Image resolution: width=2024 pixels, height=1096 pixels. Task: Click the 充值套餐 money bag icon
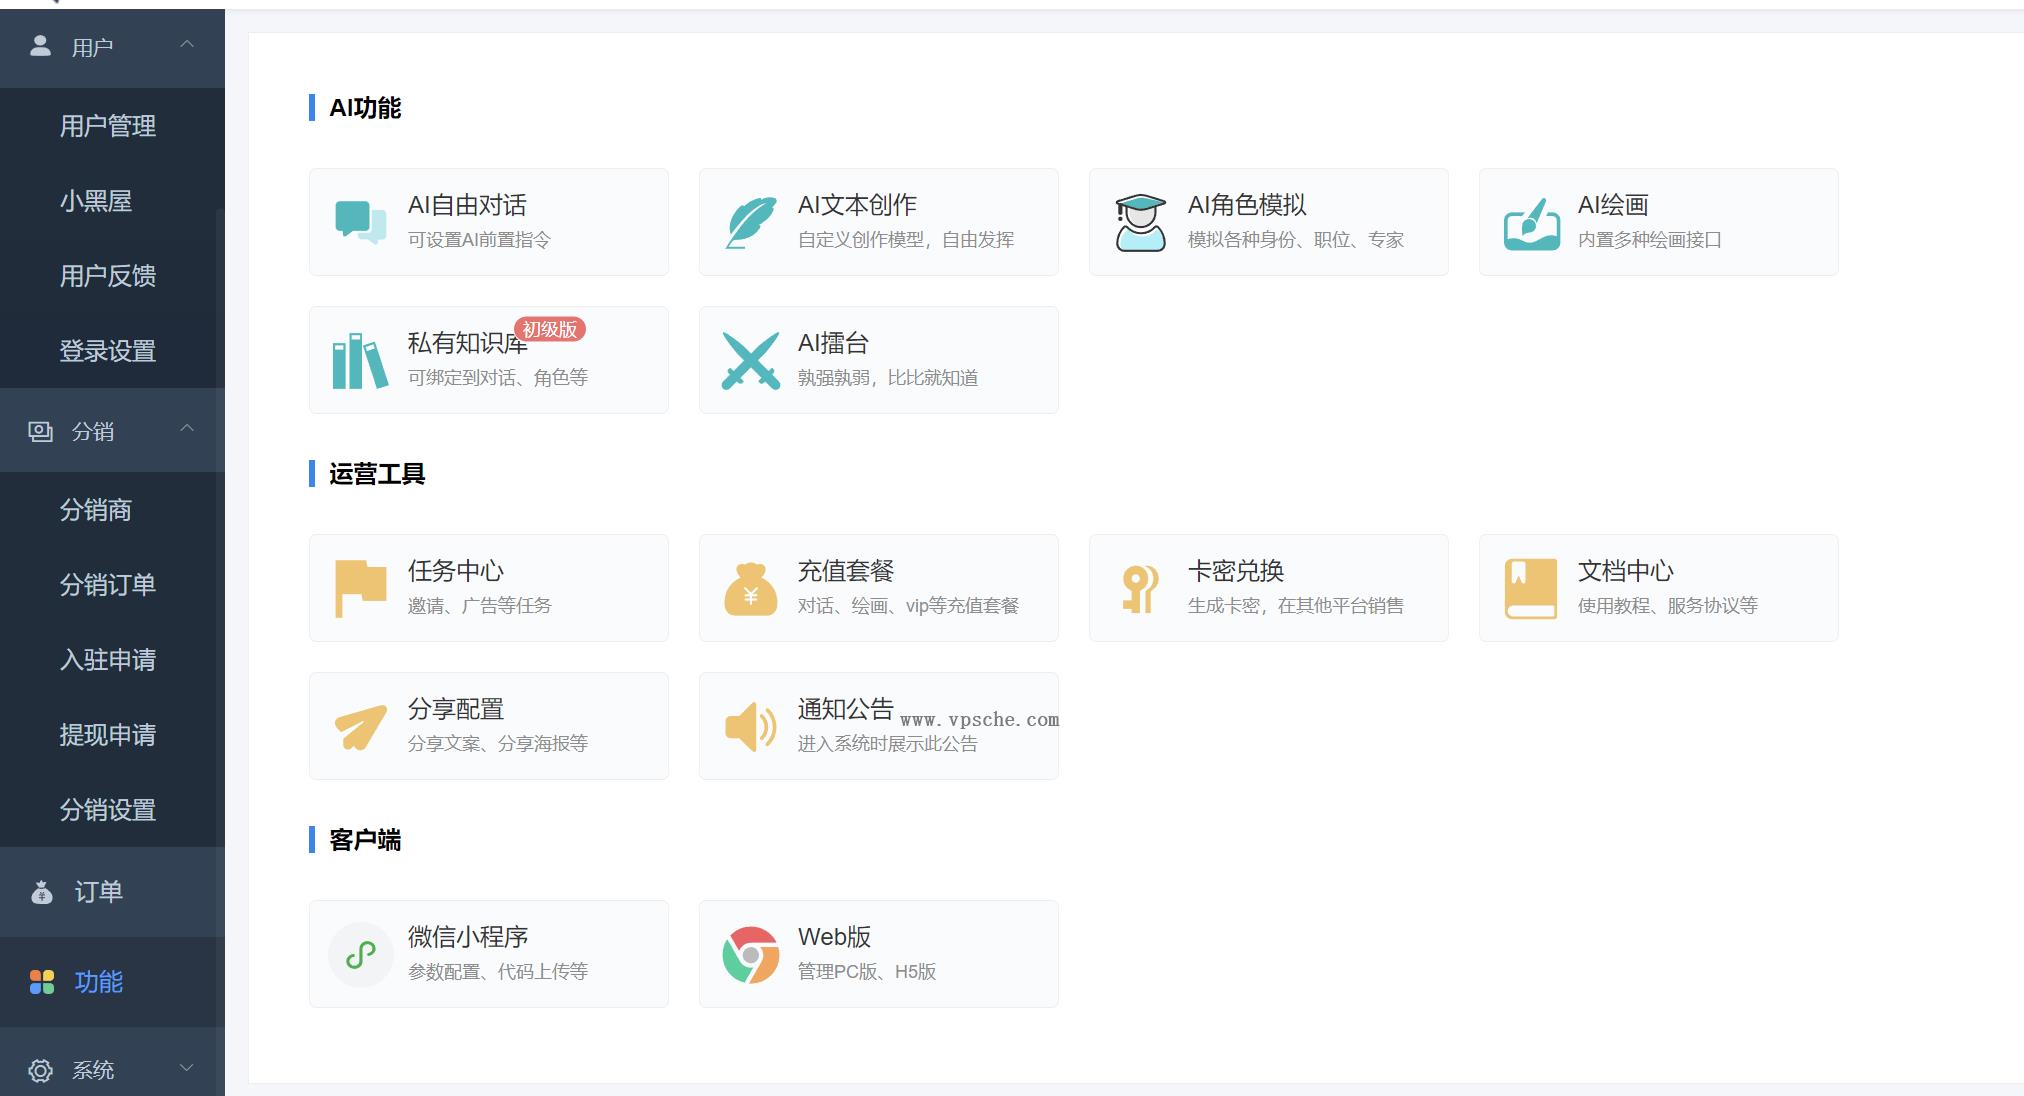751,589
